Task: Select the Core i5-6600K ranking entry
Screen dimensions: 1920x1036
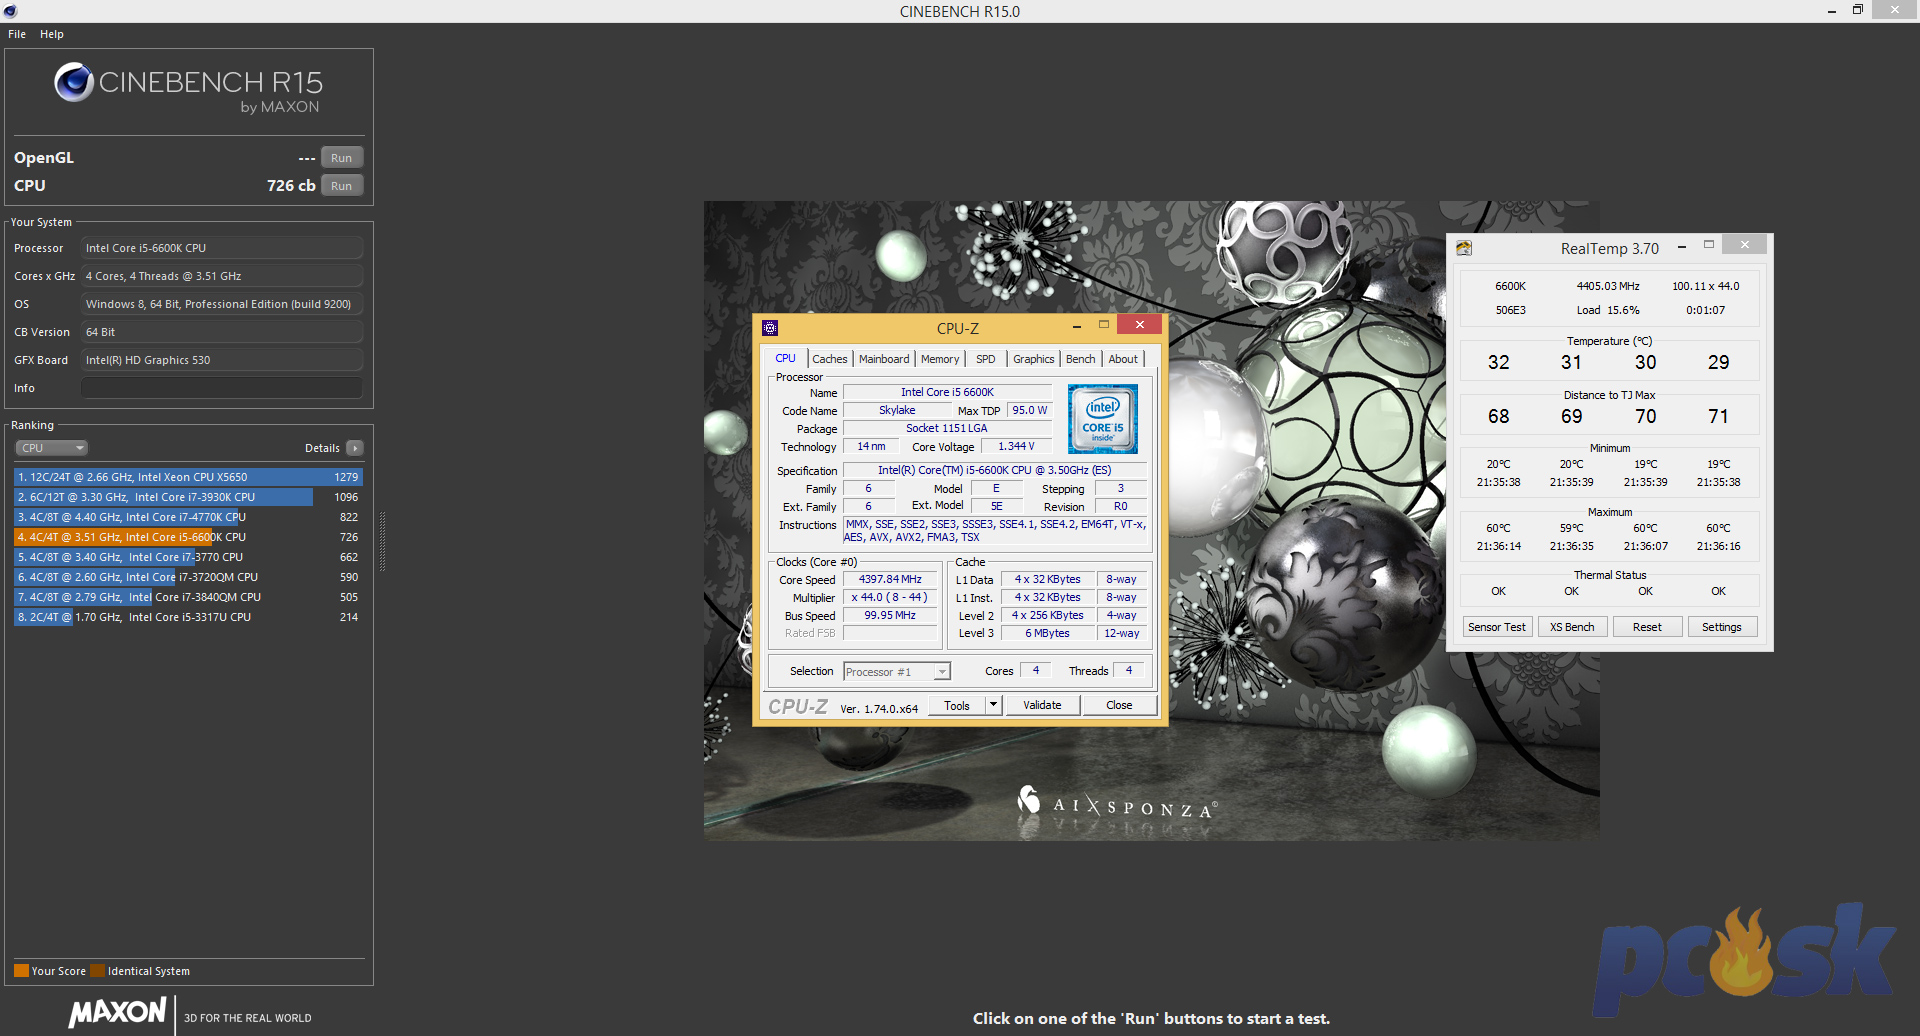Action: (x=188, y=537)
